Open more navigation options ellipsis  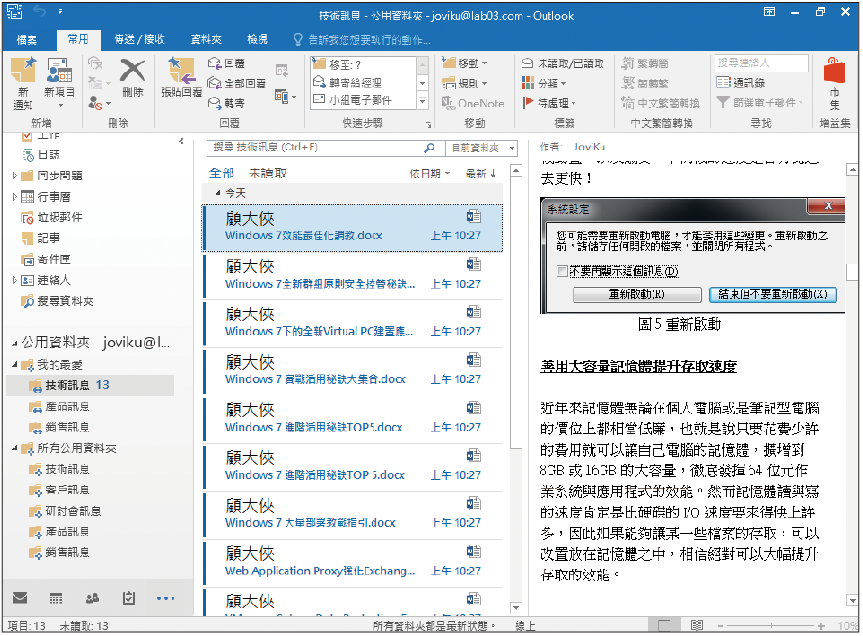[165, 598]
